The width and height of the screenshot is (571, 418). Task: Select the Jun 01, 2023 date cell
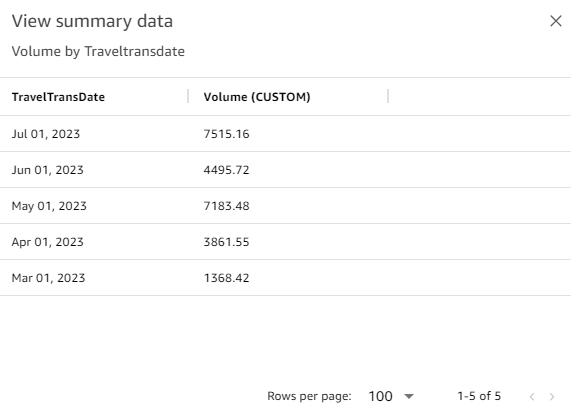(47, 170)
